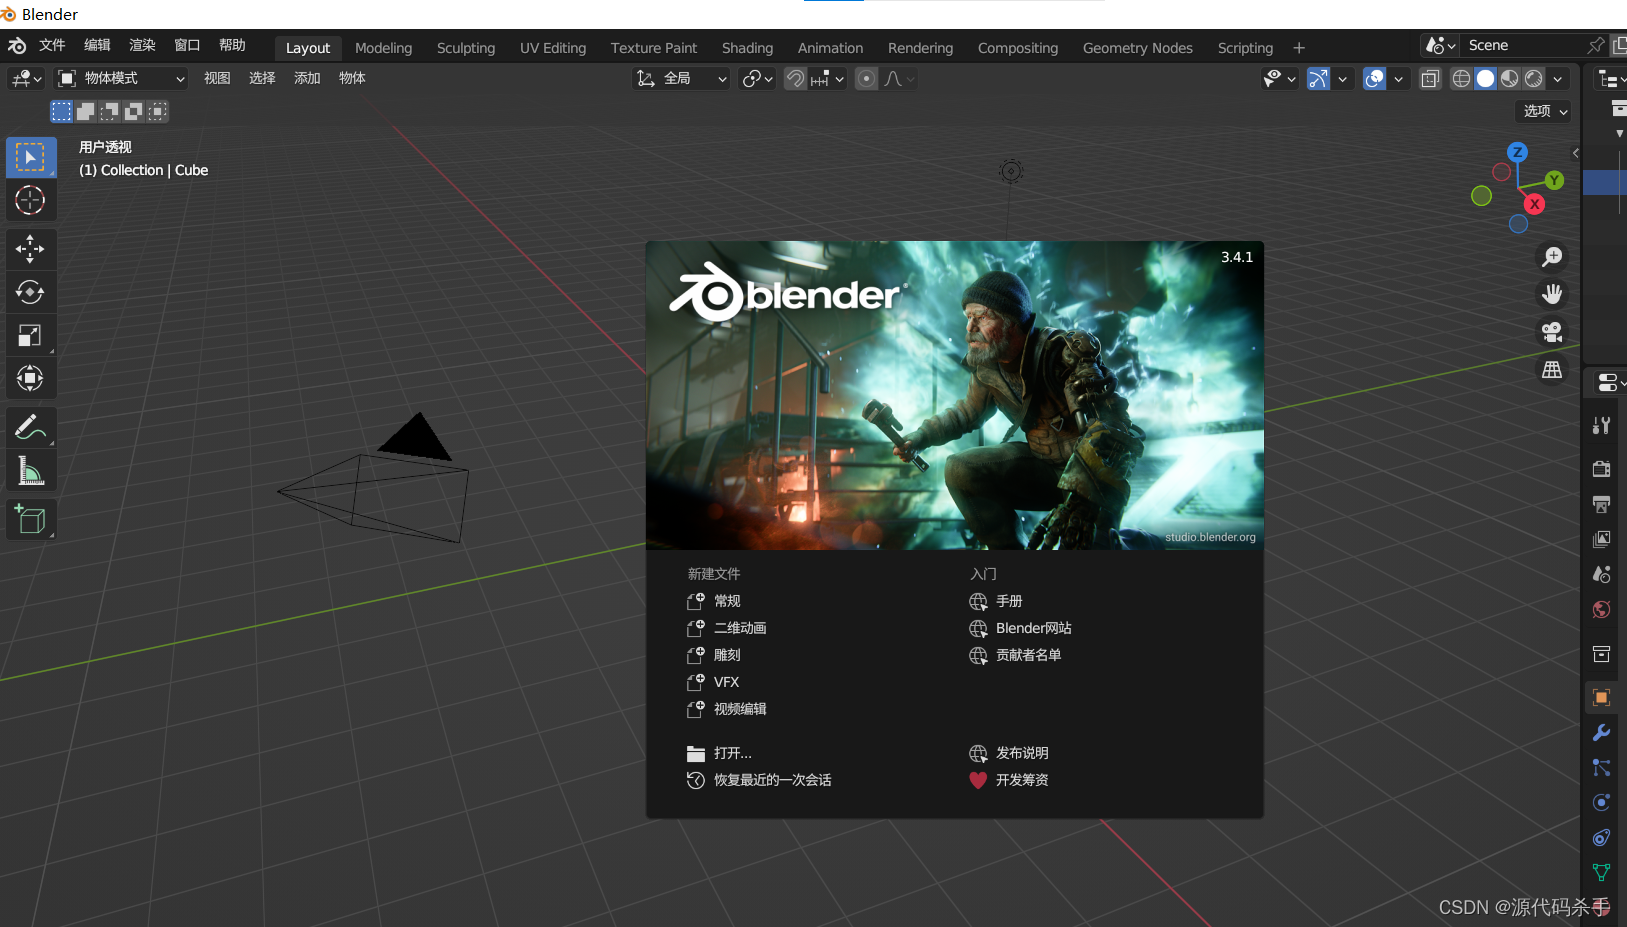Enable material preview shading
Image resolution: width=1627 pixels, height=927 pixels.
[x=1509, y=79]
